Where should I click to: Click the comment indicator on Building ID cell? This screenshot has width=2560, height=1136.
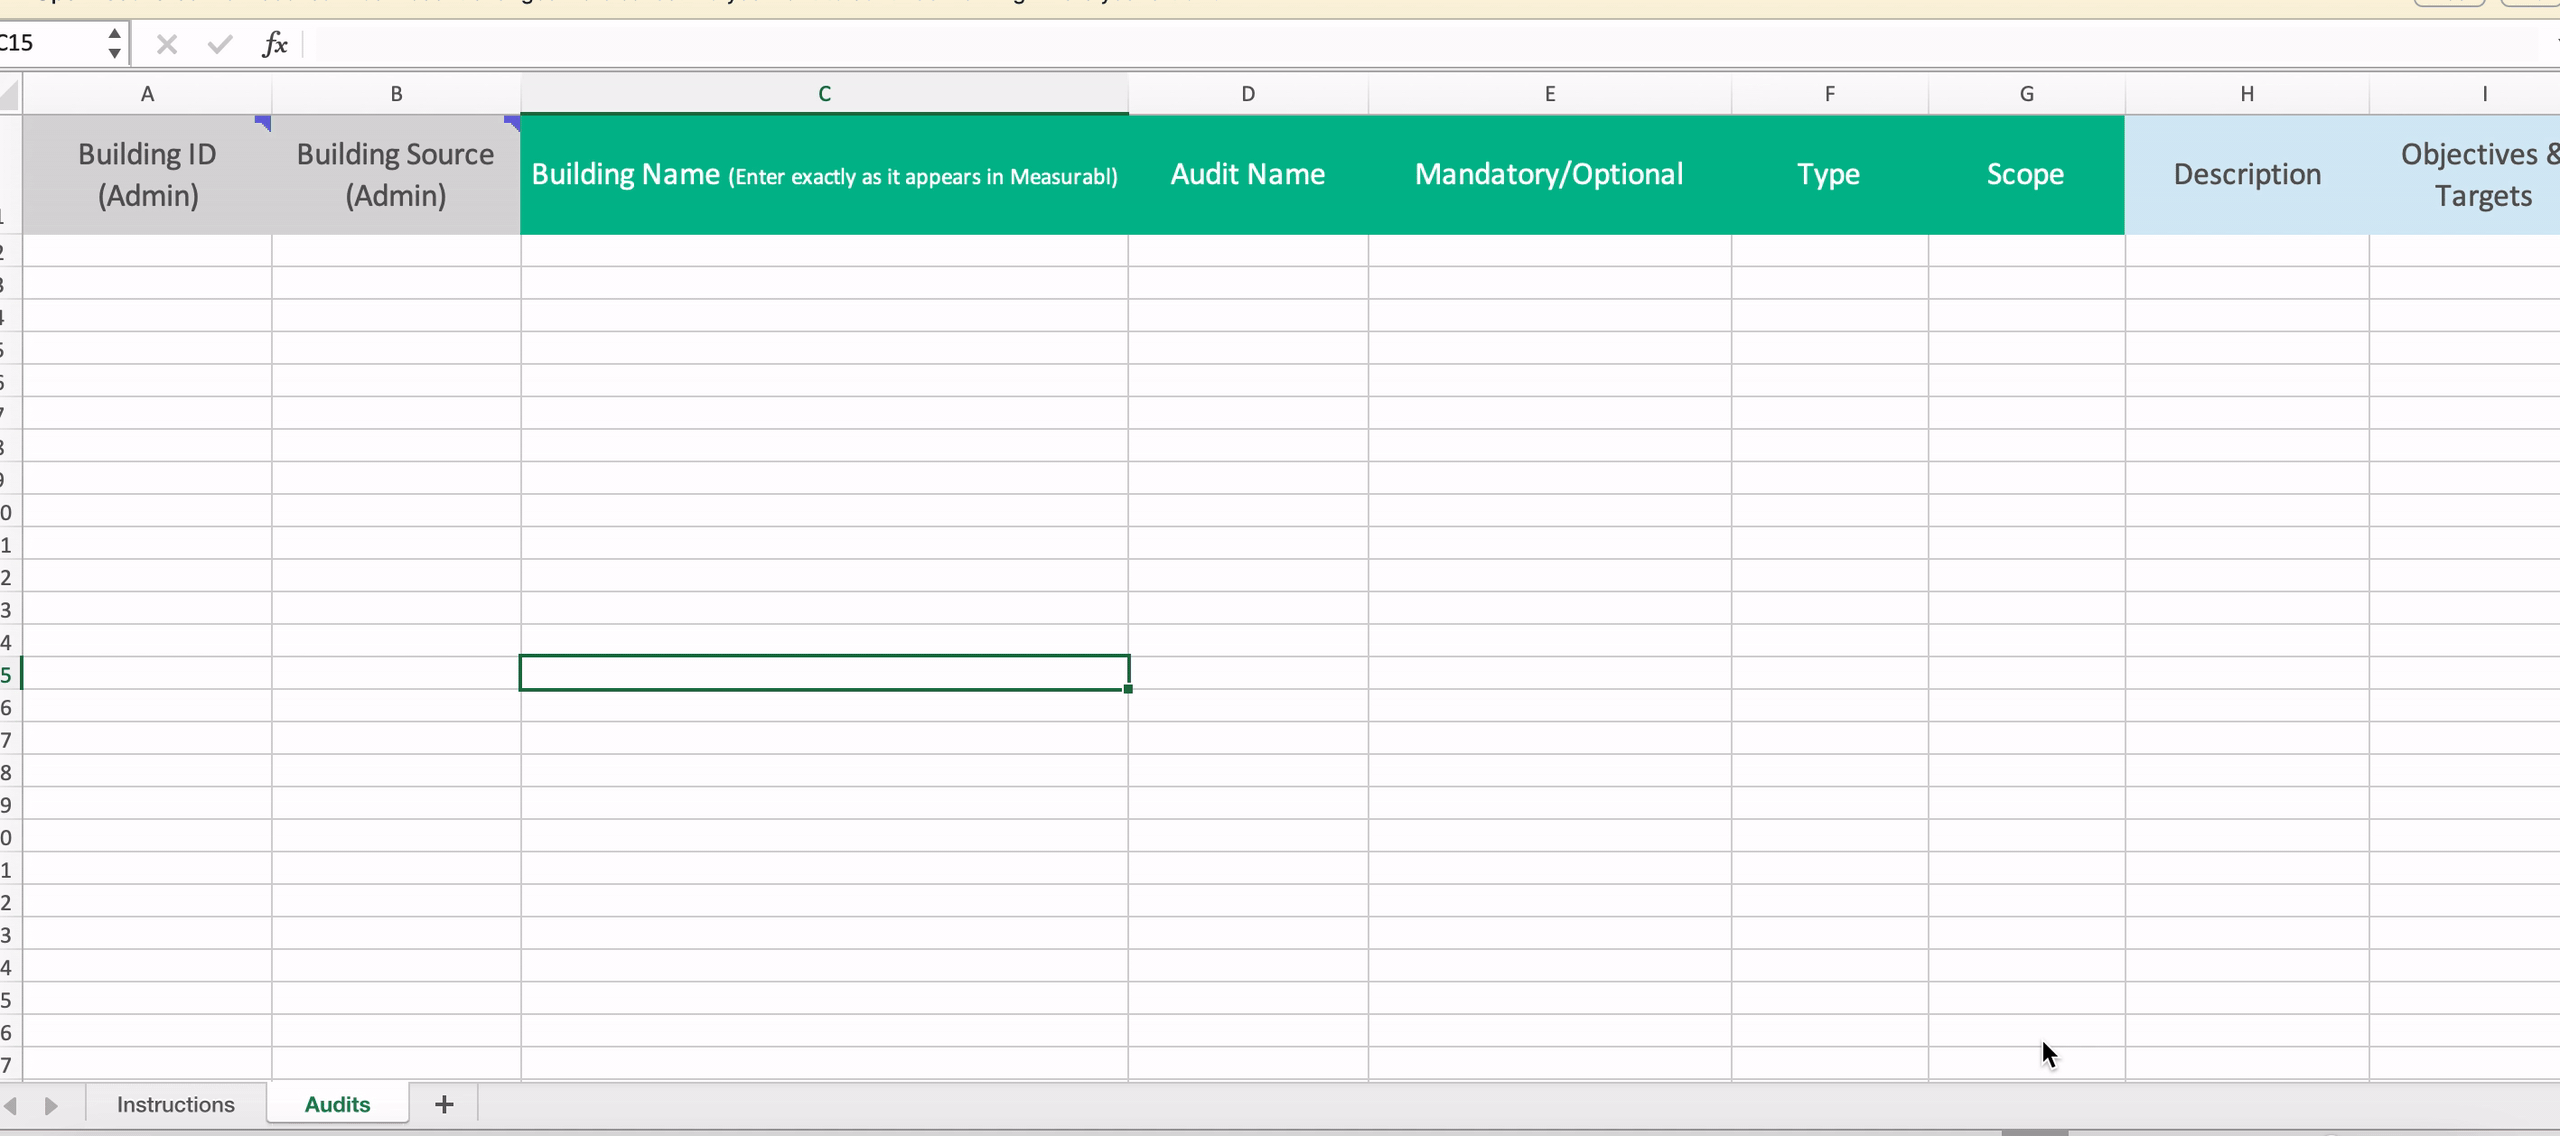[x=264, y=123]
